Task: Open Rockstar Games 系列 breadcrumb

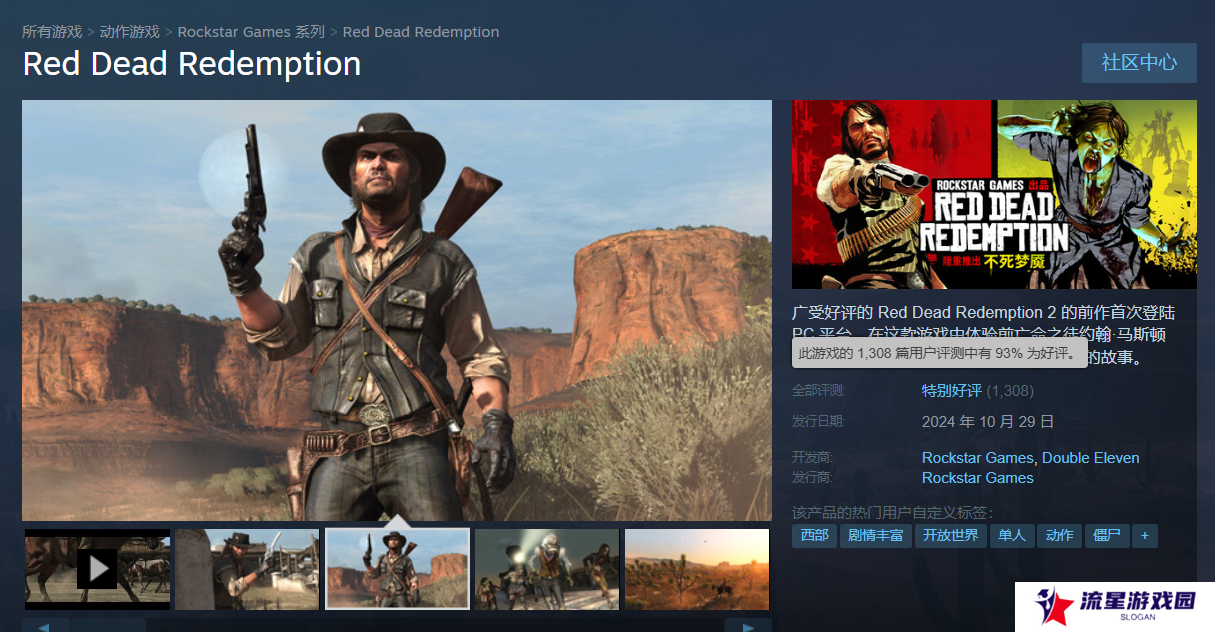Action: (x=251, y=32)
